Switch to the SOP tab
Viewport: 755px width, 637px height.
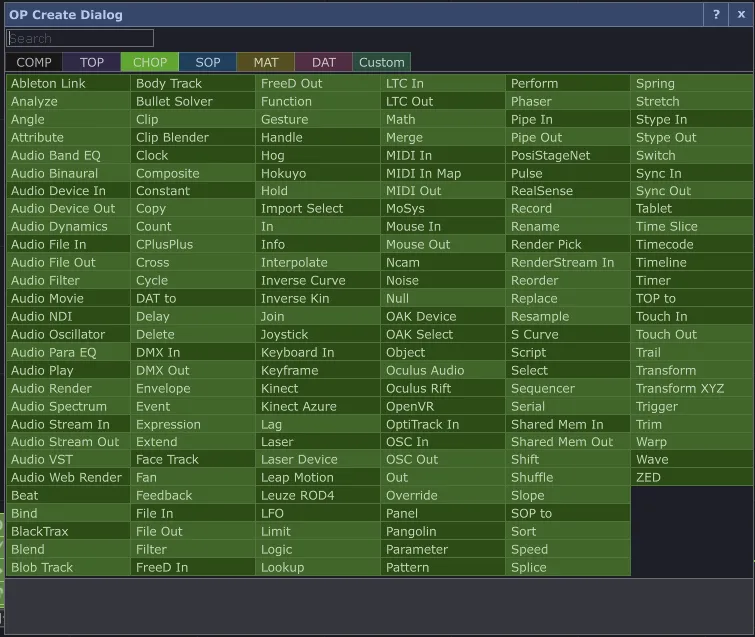tap(208, 62)
